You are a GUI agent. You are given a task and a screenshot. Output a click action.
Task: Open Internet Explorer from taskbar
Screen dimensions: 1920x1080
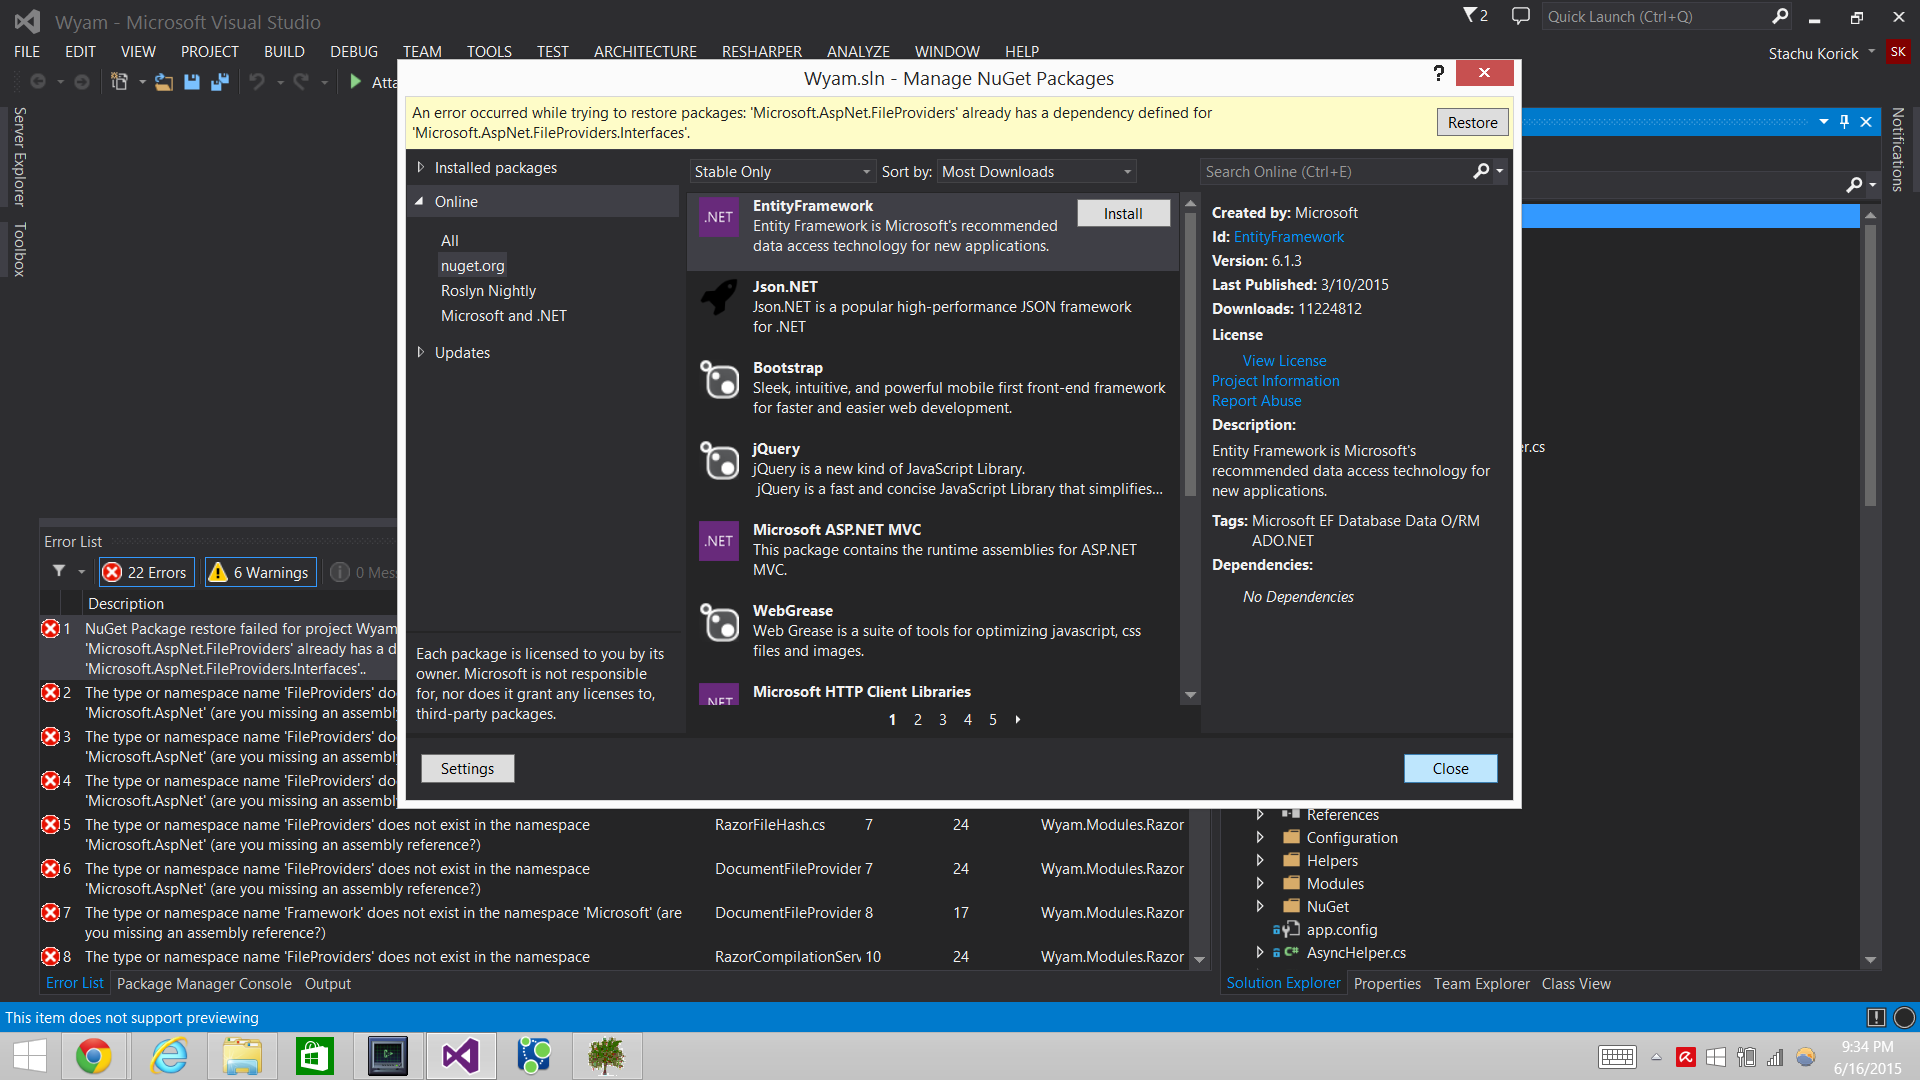(169, 1056)
